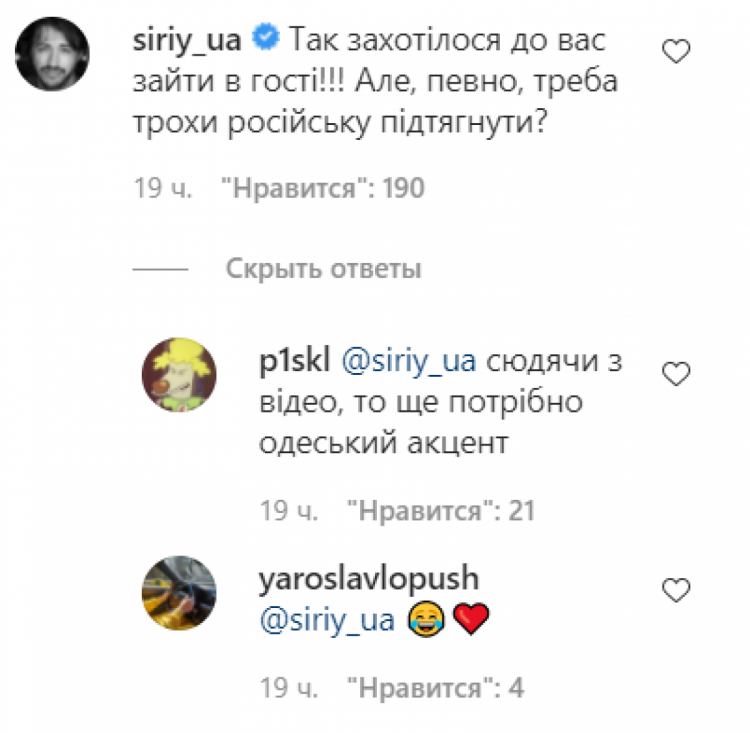
Task: View likes "Нравится": 21 on p1skl reply
Action: [441, 511]
